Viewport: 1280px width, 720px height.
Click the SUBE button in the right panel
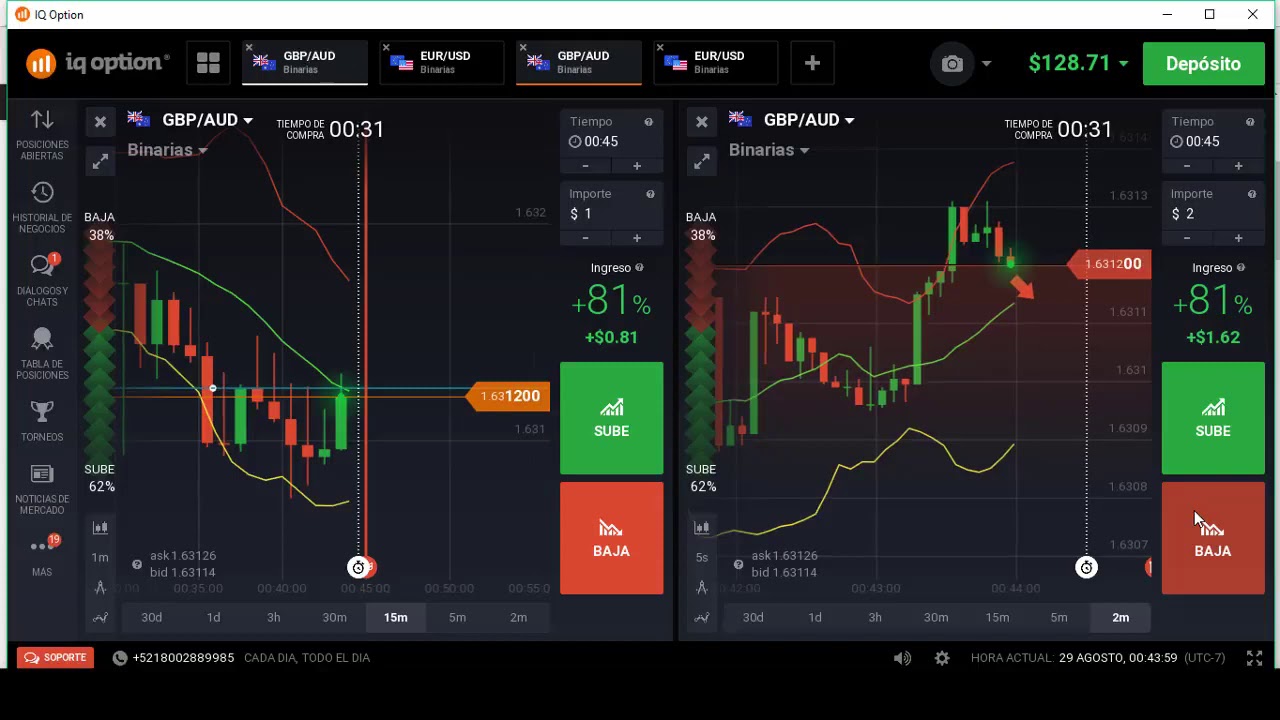[1213, 418]
